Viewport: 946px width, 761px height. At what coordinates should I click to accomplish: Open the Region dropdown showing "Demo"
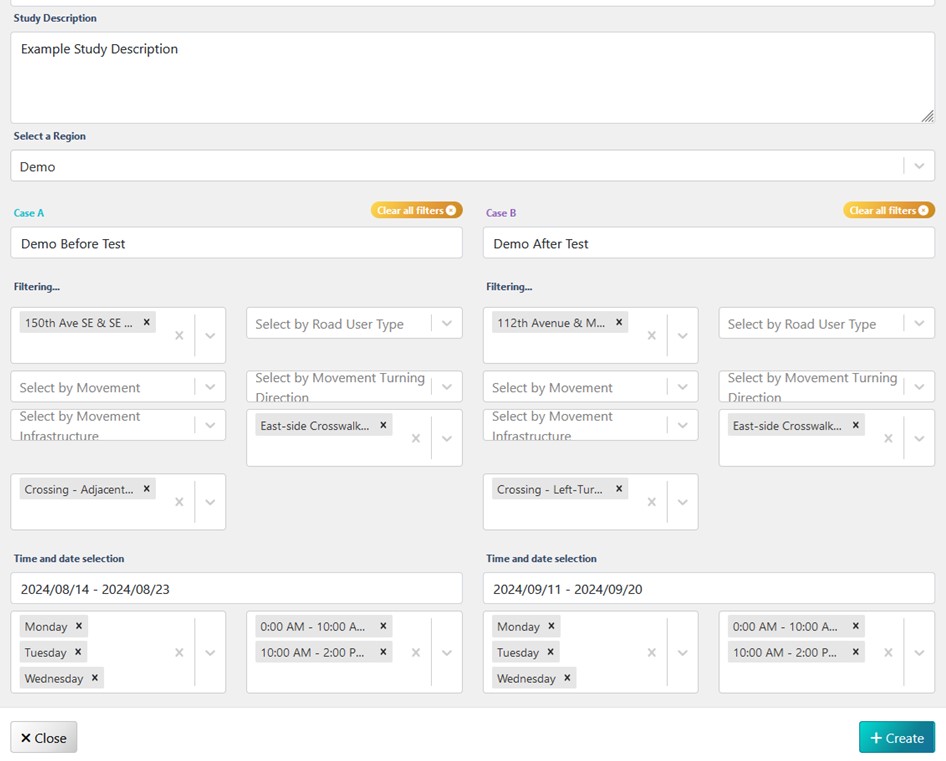[x=919, y=166]
